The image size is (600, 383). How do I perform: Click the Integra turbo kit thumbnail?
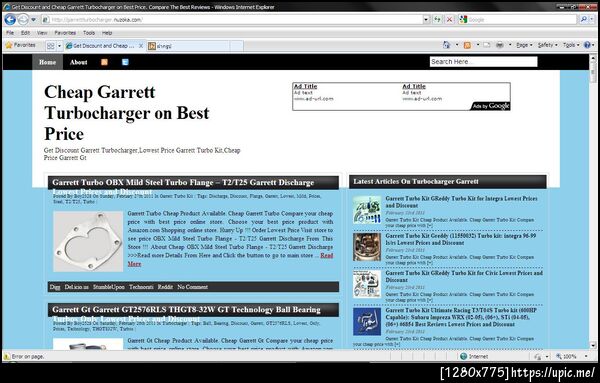click(367, 210)
